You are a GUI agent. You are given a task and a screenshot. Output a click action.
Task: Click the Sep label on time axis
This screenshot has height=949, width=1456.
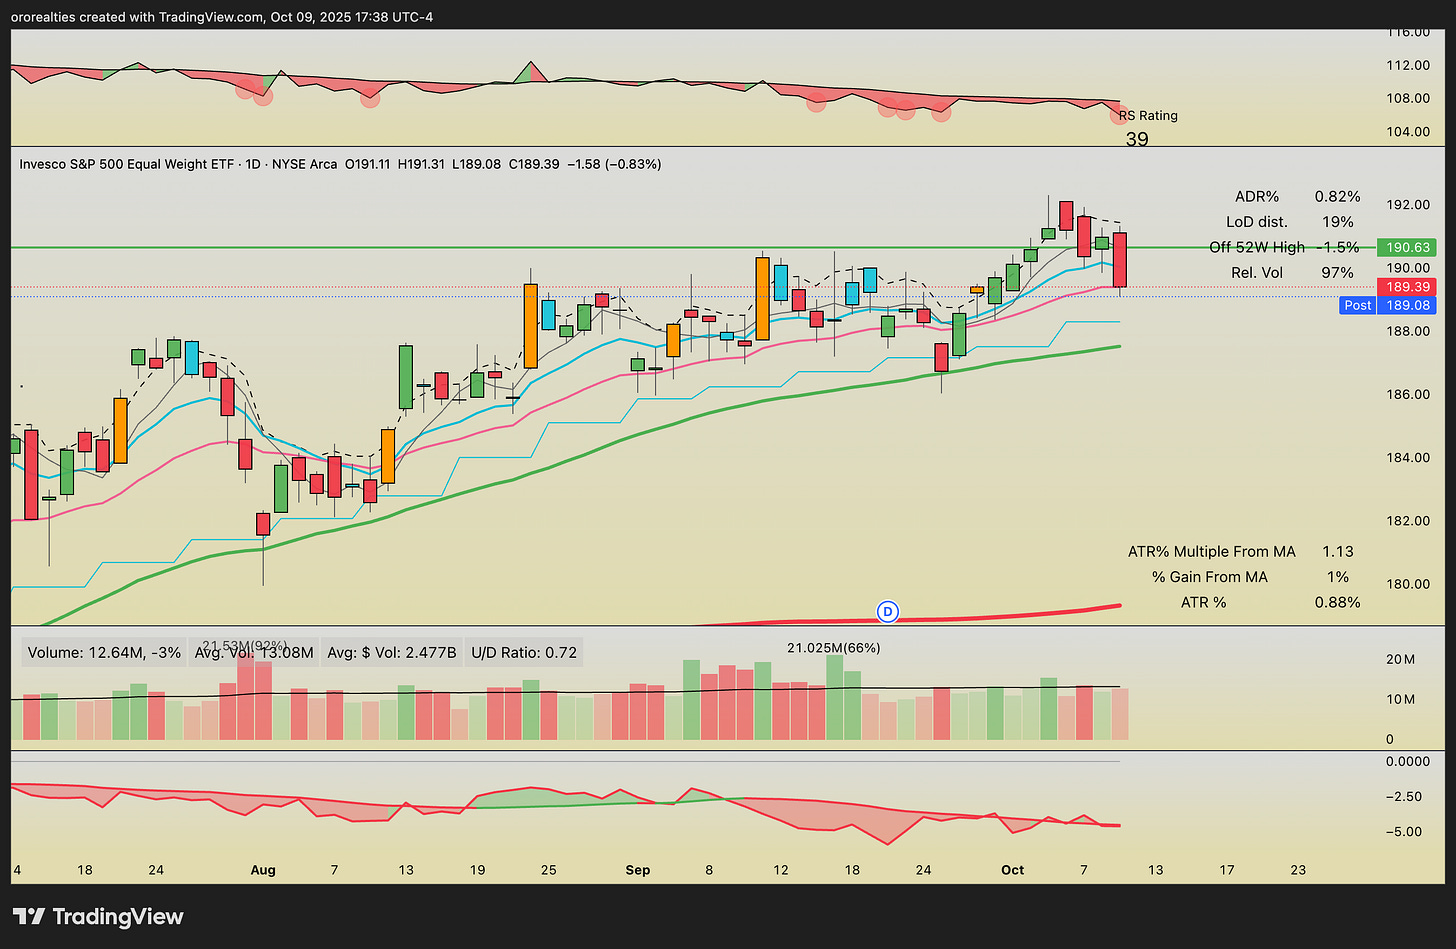pyautogui.click(x=638, y=870)
